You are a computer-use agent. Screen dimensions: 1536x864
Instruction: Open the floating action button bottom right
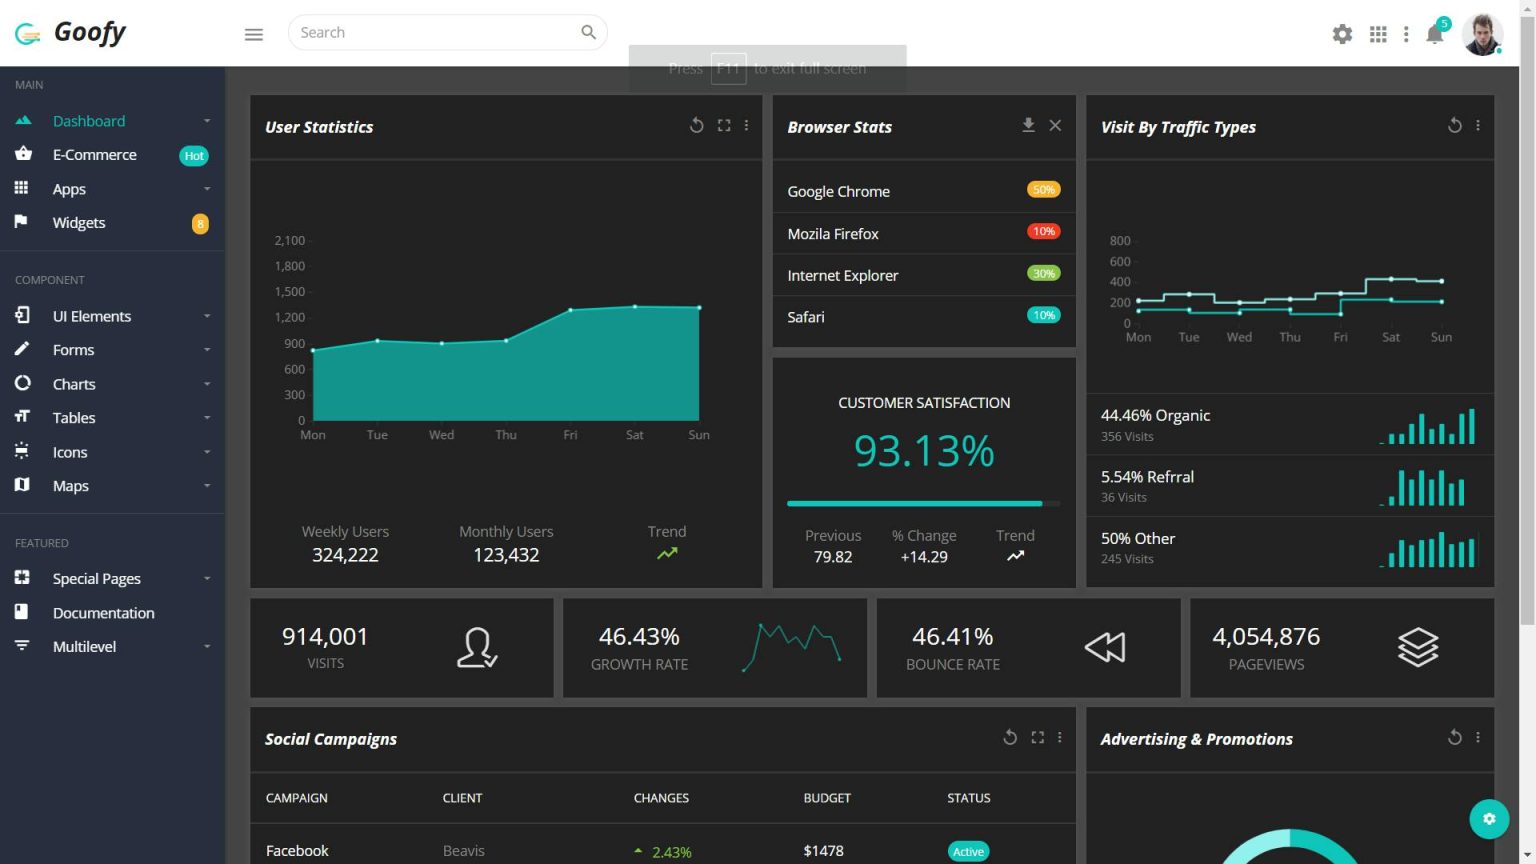click(x=1489, y=818)
